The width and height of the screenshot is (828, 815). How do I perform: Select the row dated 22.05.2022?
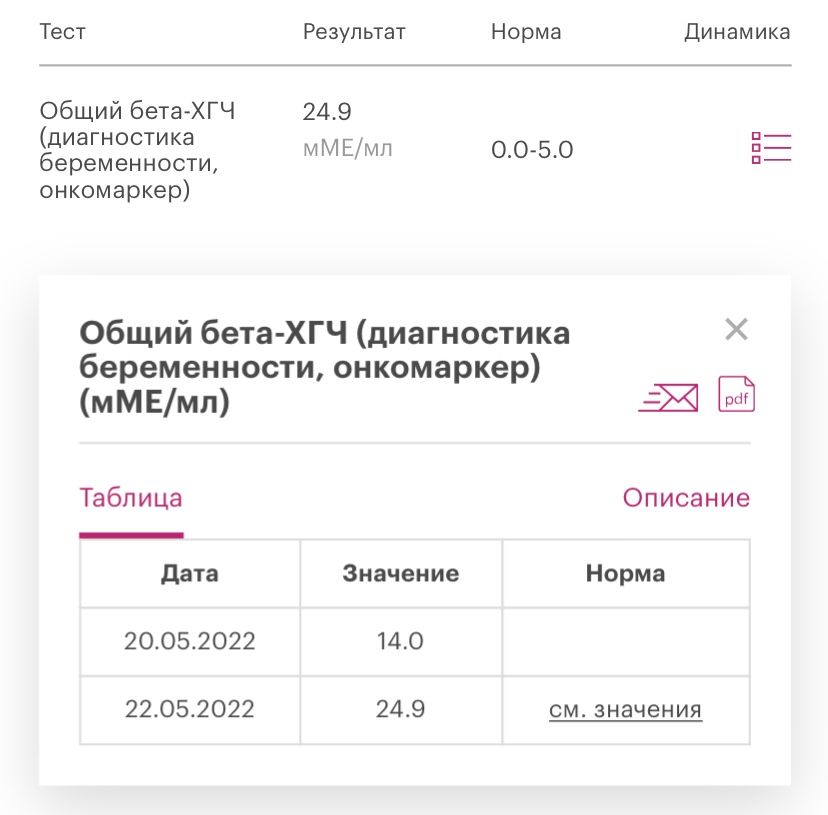[x=188, y=709]
